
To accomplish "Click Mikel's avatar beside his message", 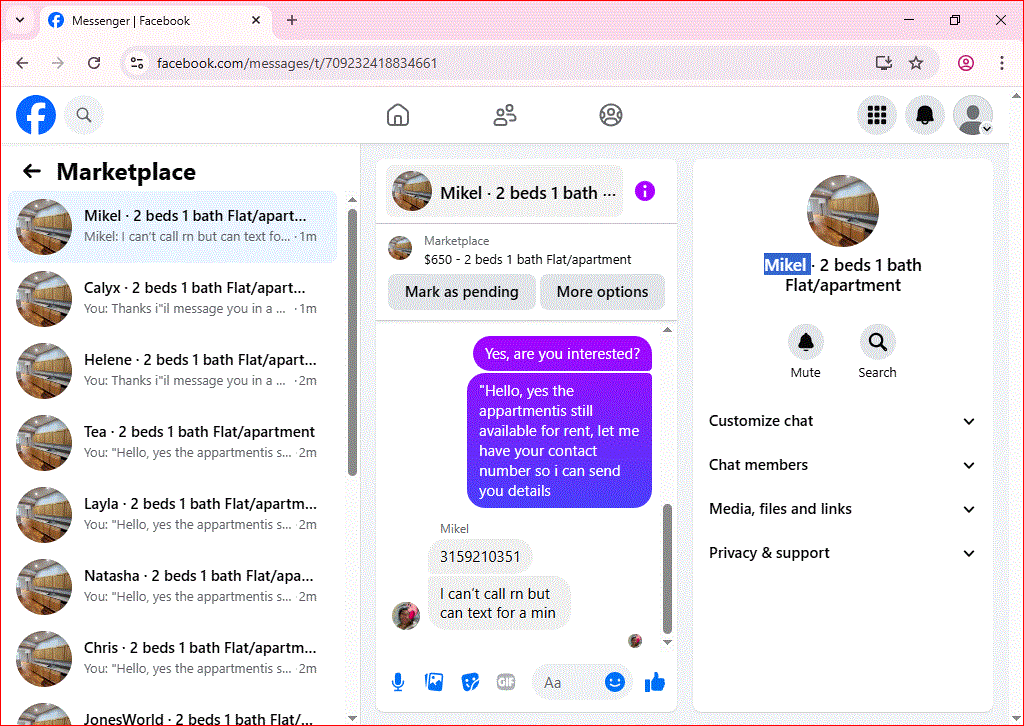I will pyautogui.click(x=406, y=616).
